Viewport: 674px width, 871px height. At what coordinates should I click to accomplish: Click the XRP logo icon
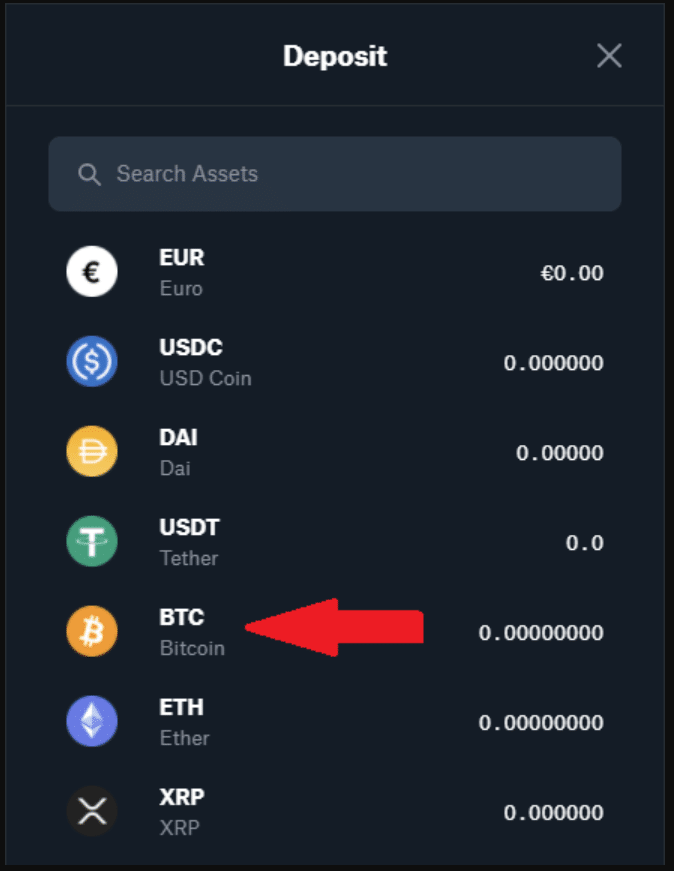(x=92, y=811)
